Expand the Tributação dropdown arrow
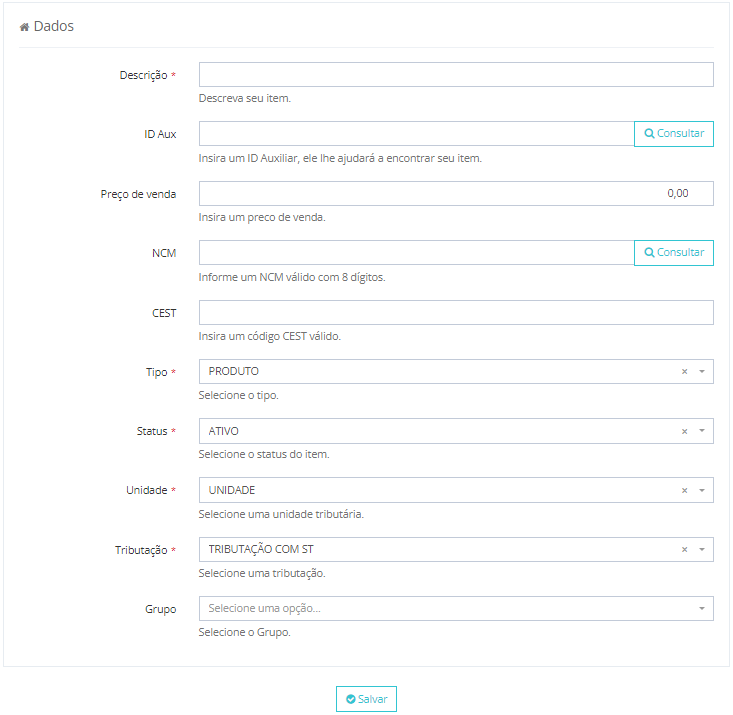The width and height of the screenshot is (733, 715). 702,550
